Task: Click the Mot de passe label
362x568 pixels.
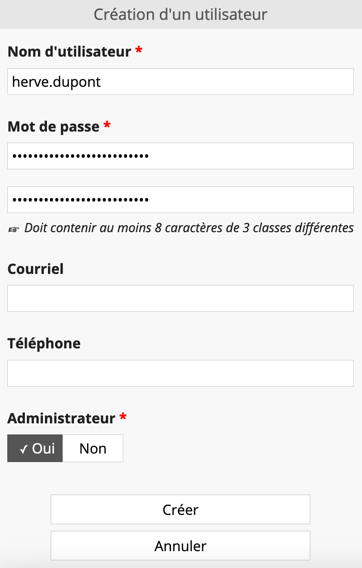Action: 53,126
